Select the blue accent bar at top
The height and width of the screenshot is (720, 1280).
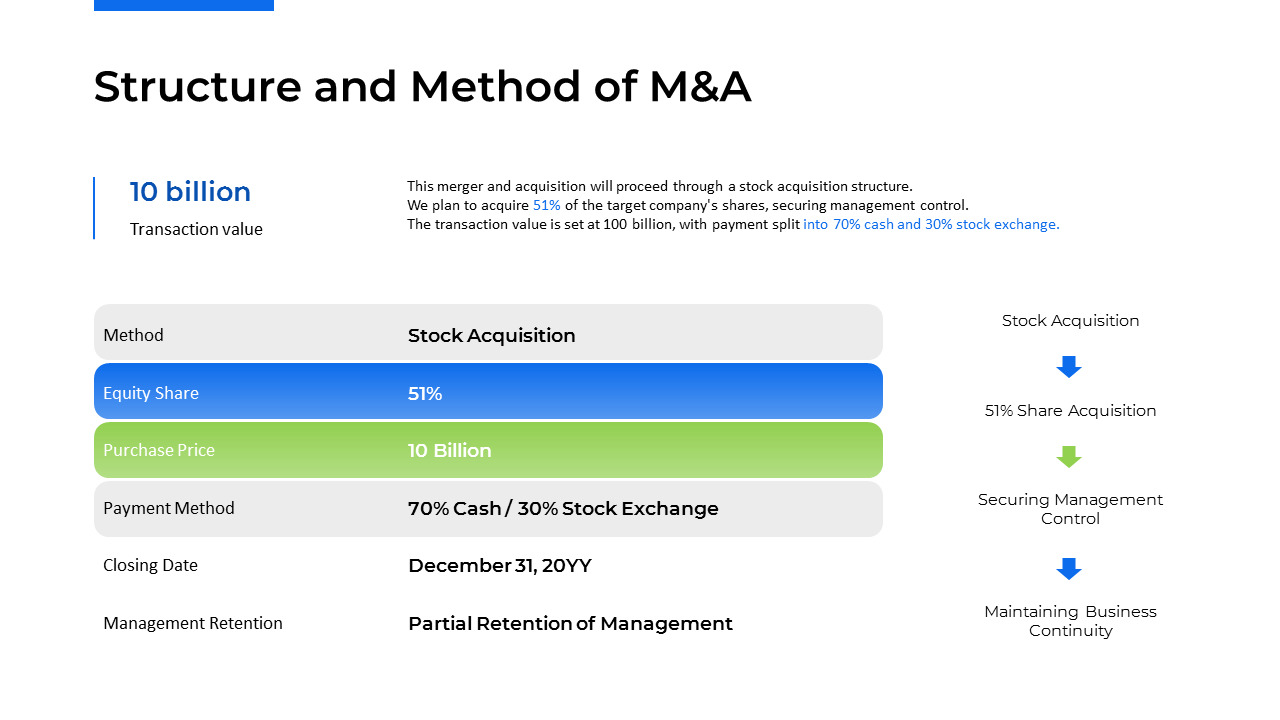[184, 5]
